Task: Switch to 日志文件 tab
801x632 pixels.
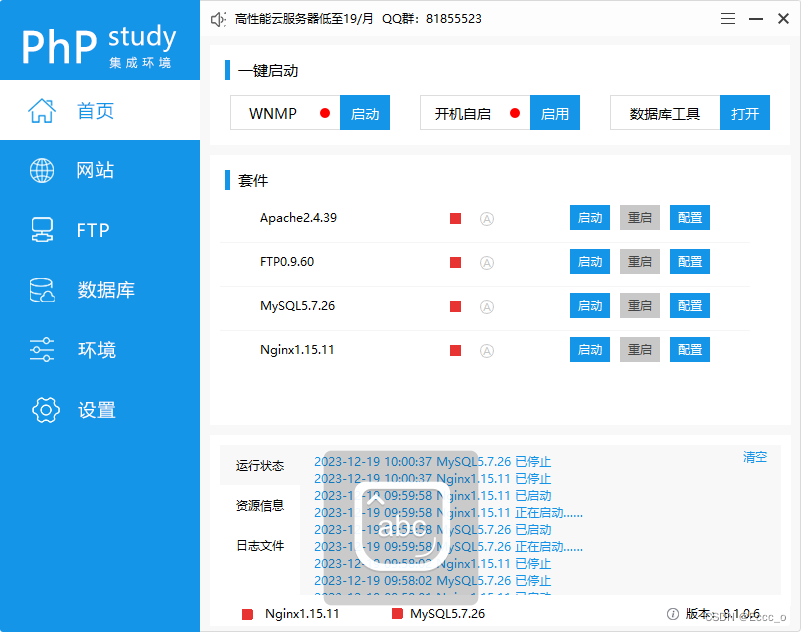Action: (260, 546)
